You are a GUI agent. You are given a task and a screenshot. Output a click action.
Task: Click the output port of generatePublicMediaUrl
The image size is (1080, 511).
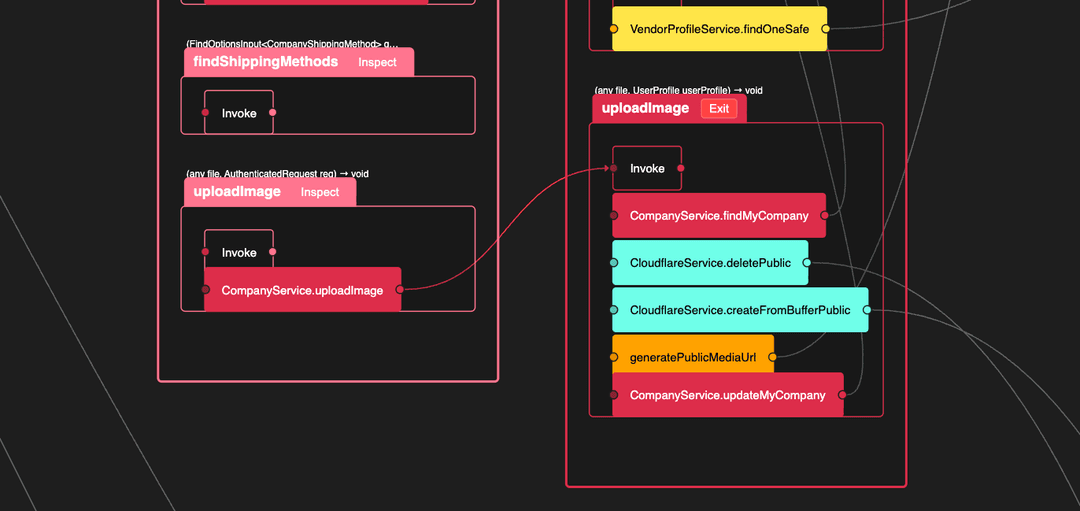[x=773, y=356]
